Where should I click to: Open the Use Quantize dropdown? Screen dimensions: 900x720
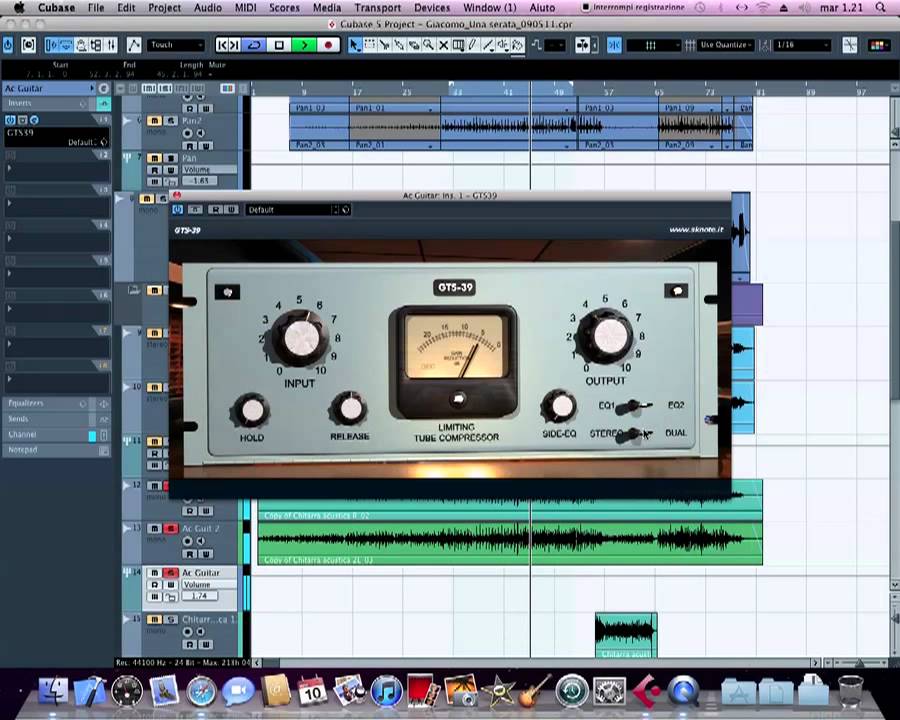(x=726, y=45)
